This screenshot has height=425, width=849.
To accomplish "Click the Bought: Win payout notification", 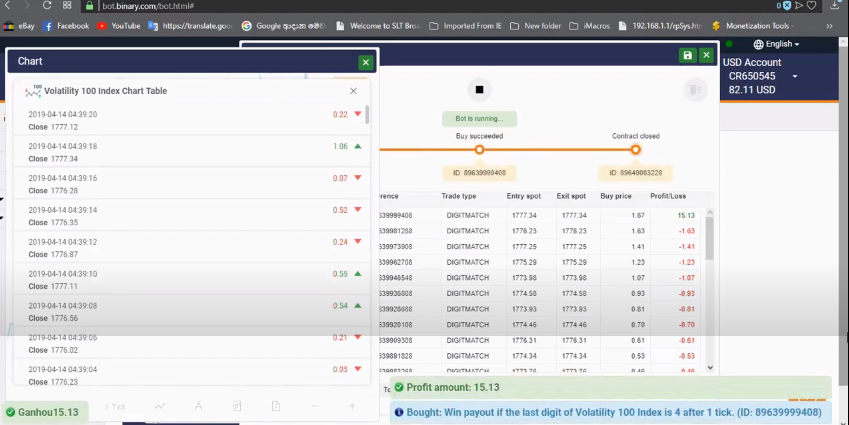I will point(610,413).
